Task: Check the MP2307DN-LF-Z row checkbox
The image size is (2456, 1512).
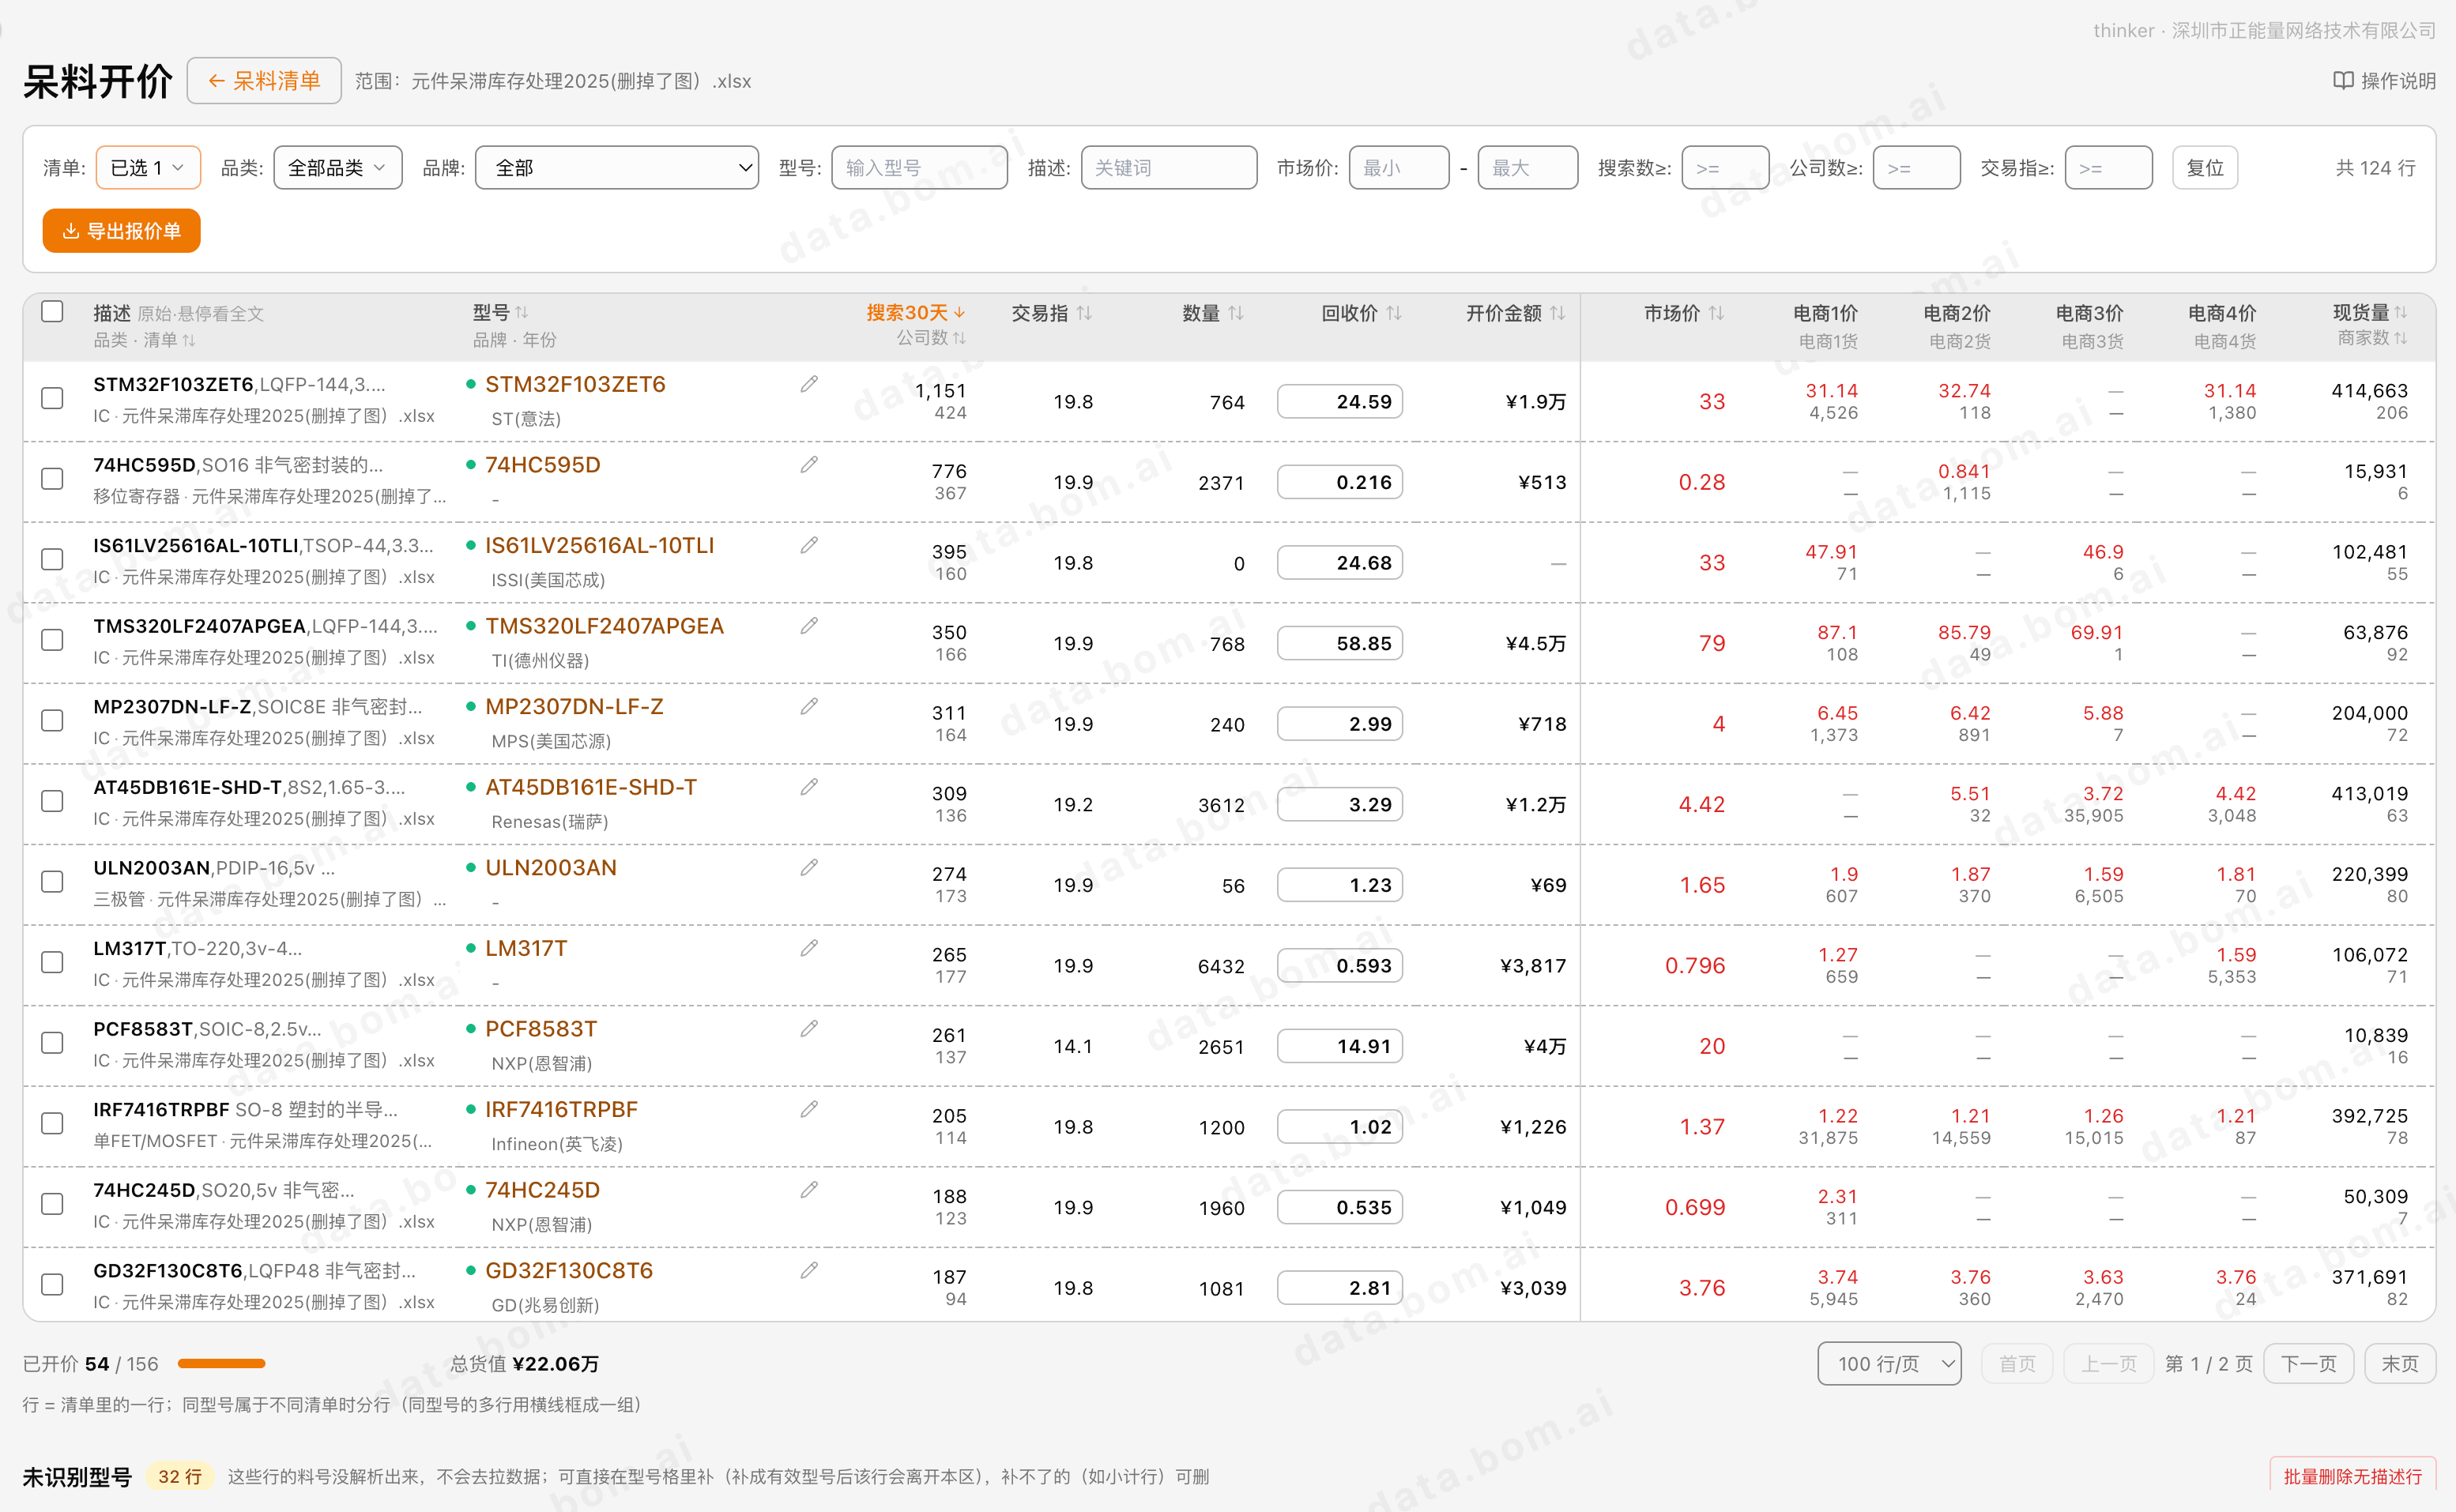Action: pyautogui.click(x=52, y=721)
